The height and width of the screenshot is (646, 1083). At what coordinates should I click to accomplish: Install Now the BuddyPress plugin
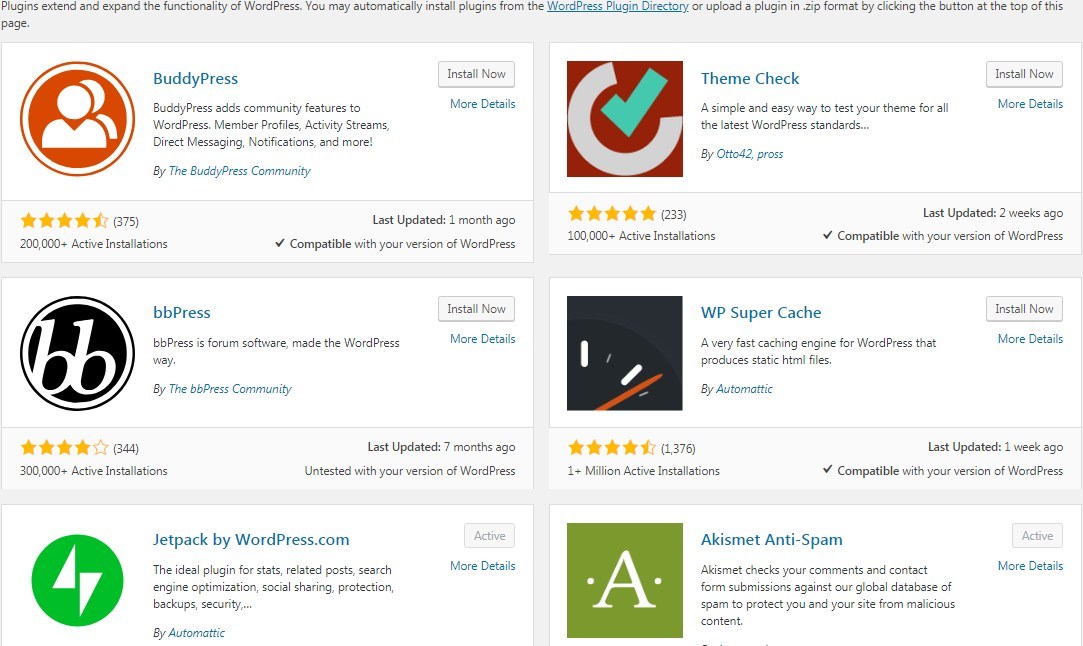(x=476, y=73)
